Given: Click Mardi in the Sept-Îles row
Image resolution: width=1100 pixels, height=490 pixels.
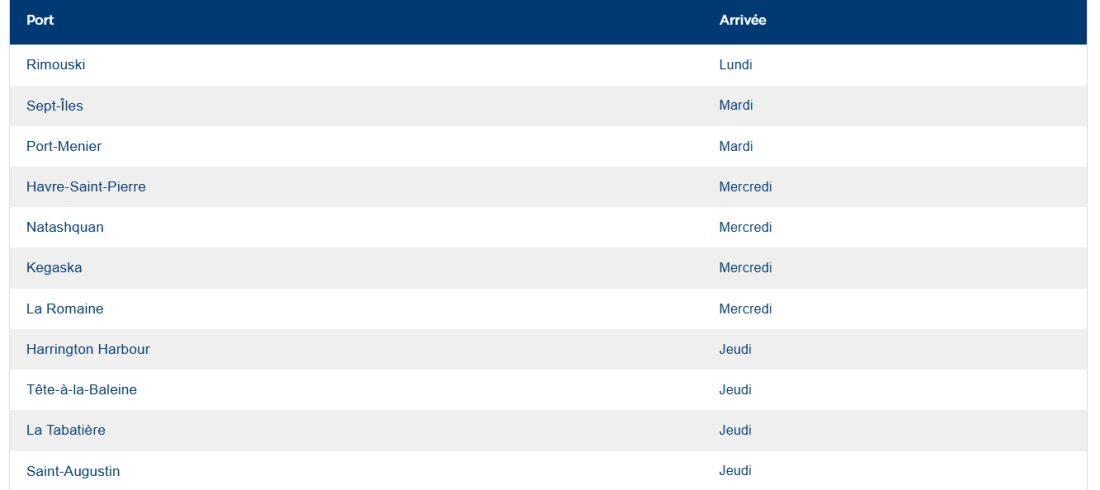Looking at the screenshot, I should click(735, 106).
